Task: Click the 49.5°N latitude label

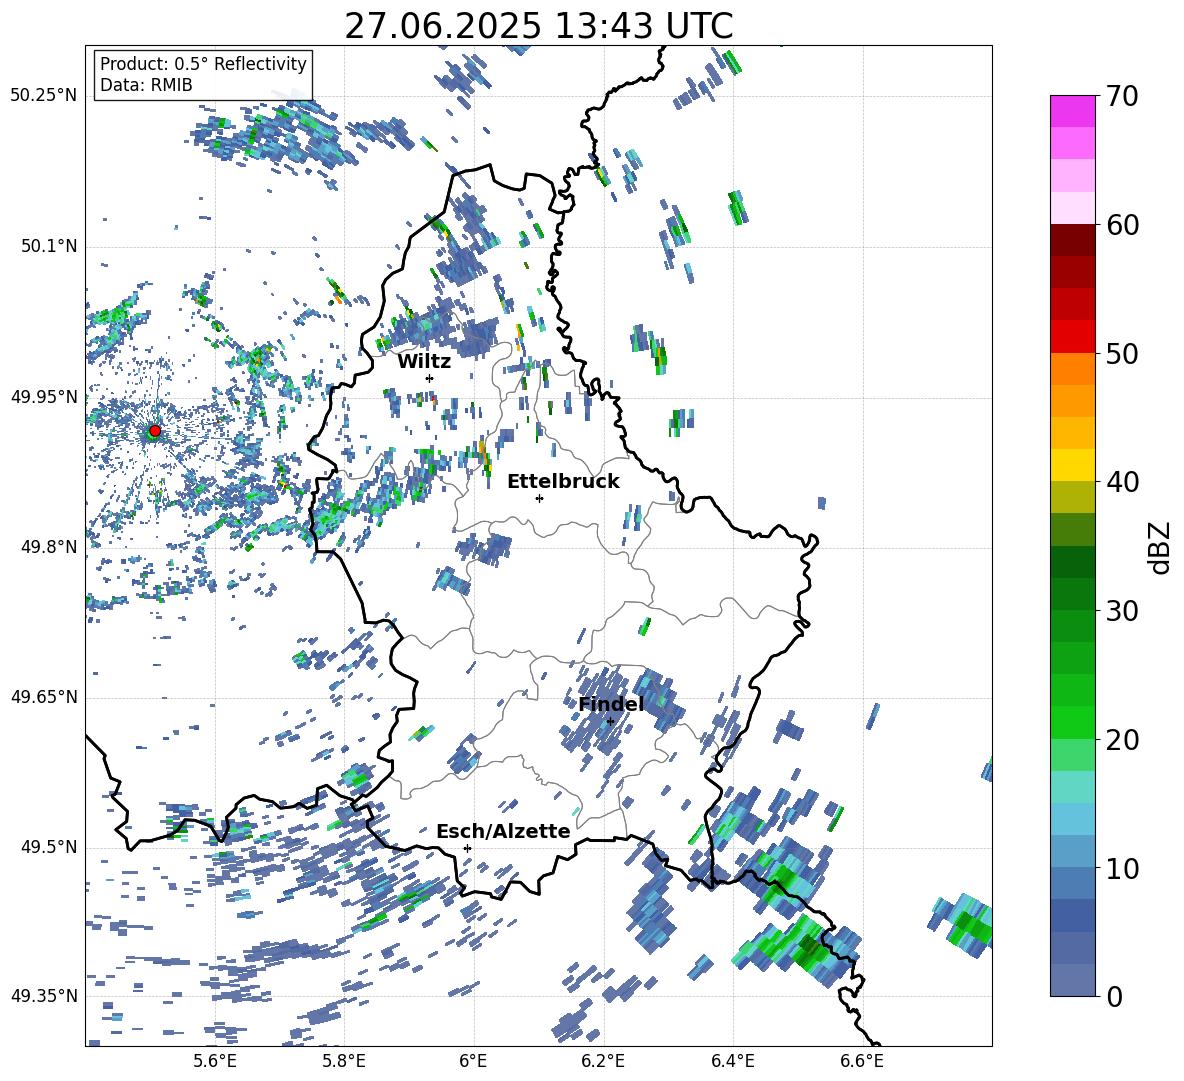Action: [49, 847]
